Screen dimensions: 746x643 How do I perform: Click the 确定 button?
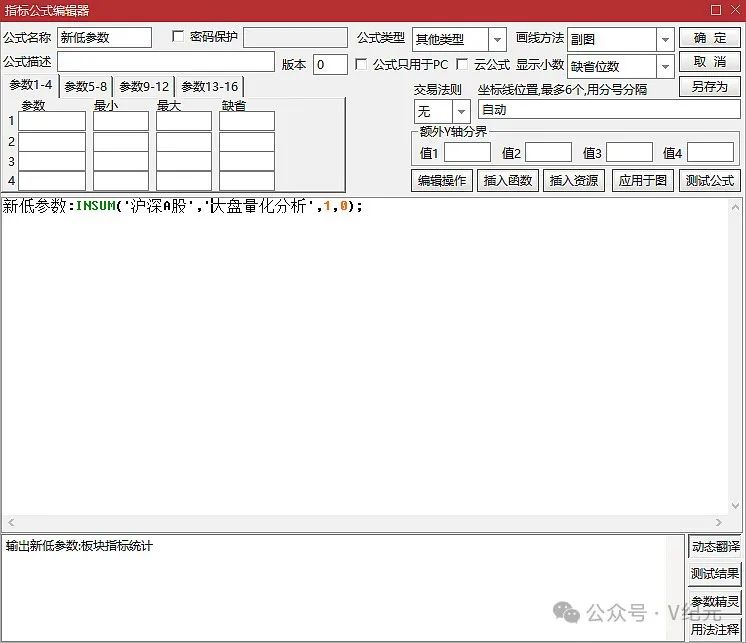pos(709,38)
